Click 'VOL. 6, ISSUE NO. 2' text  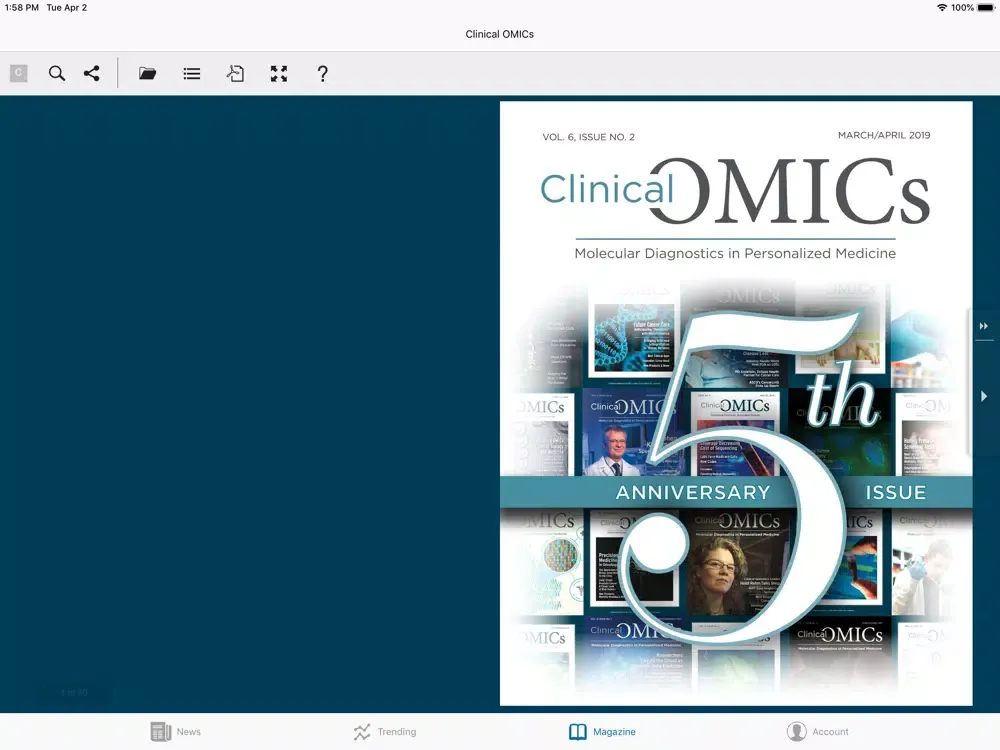click(x=589, y=136)
